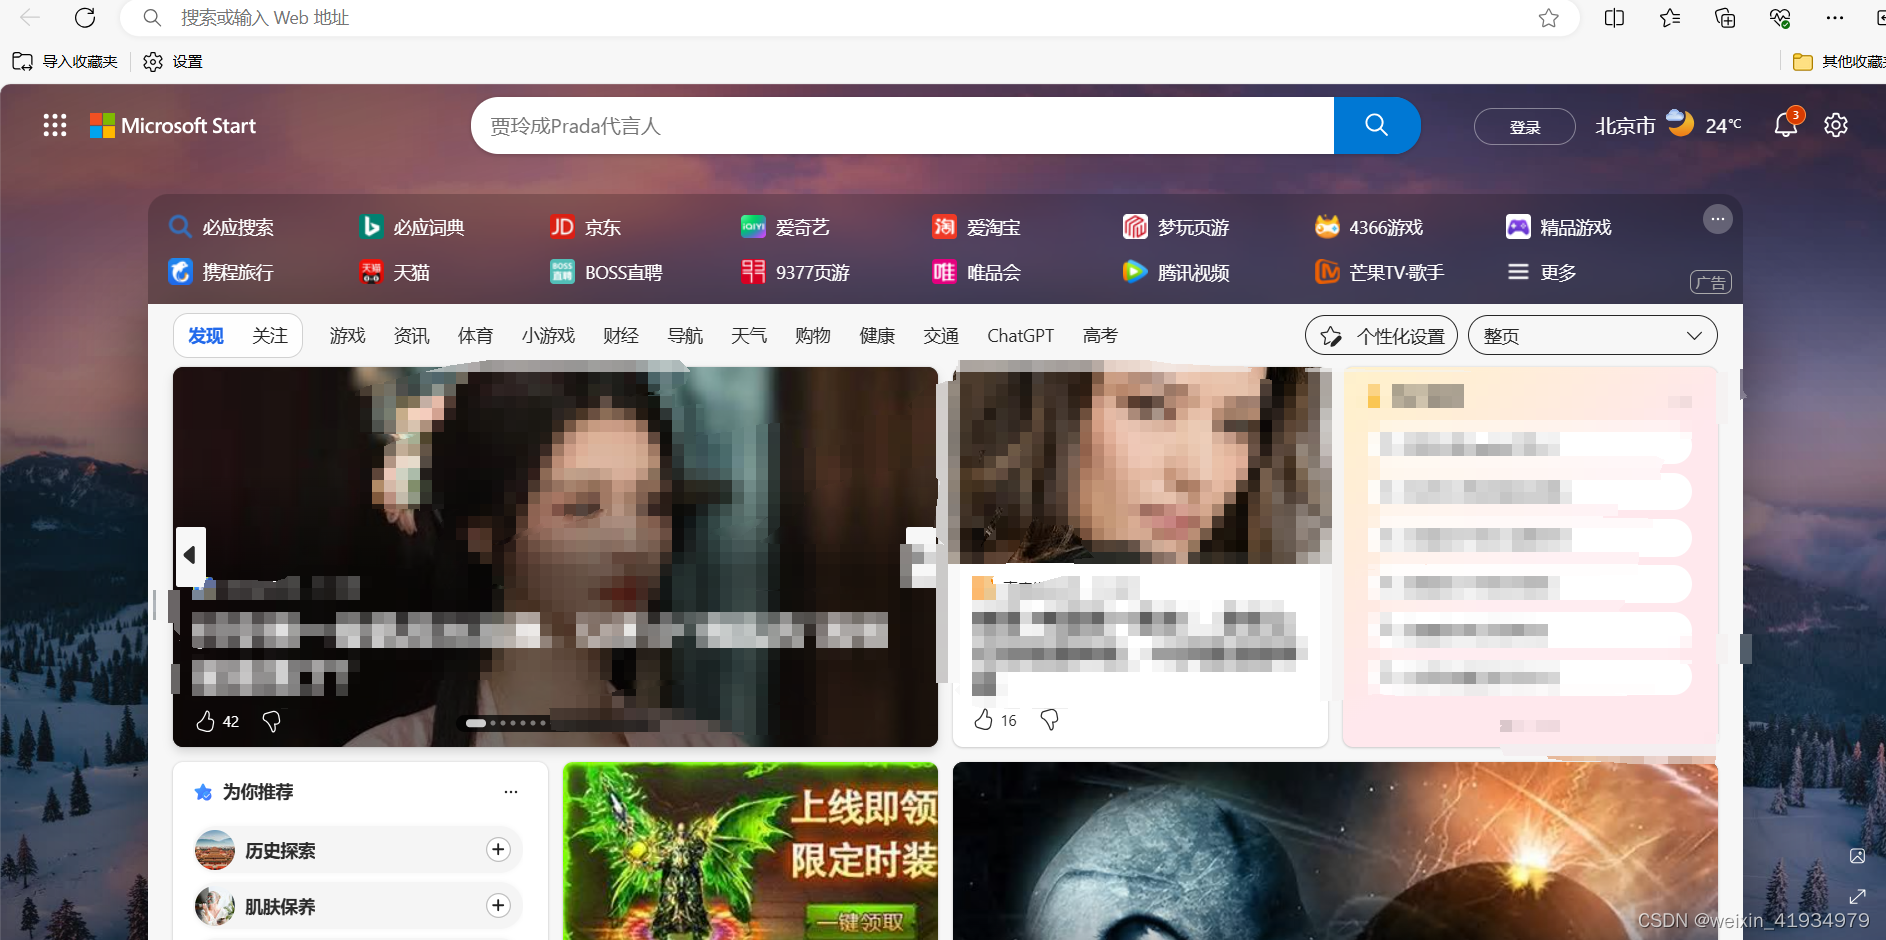Open browser settings and more menu
1886x940 pixels.
coord(1834,18)
